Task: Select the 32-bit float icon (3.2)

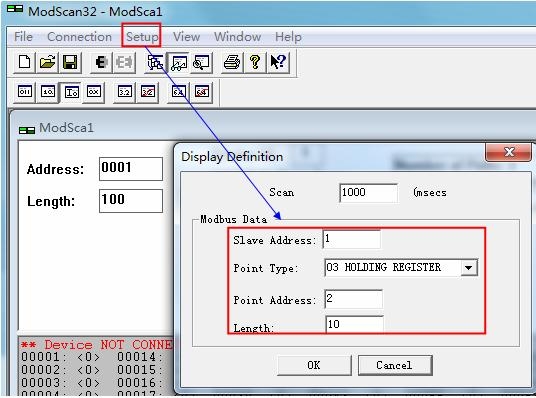Action: pos(124,92)
